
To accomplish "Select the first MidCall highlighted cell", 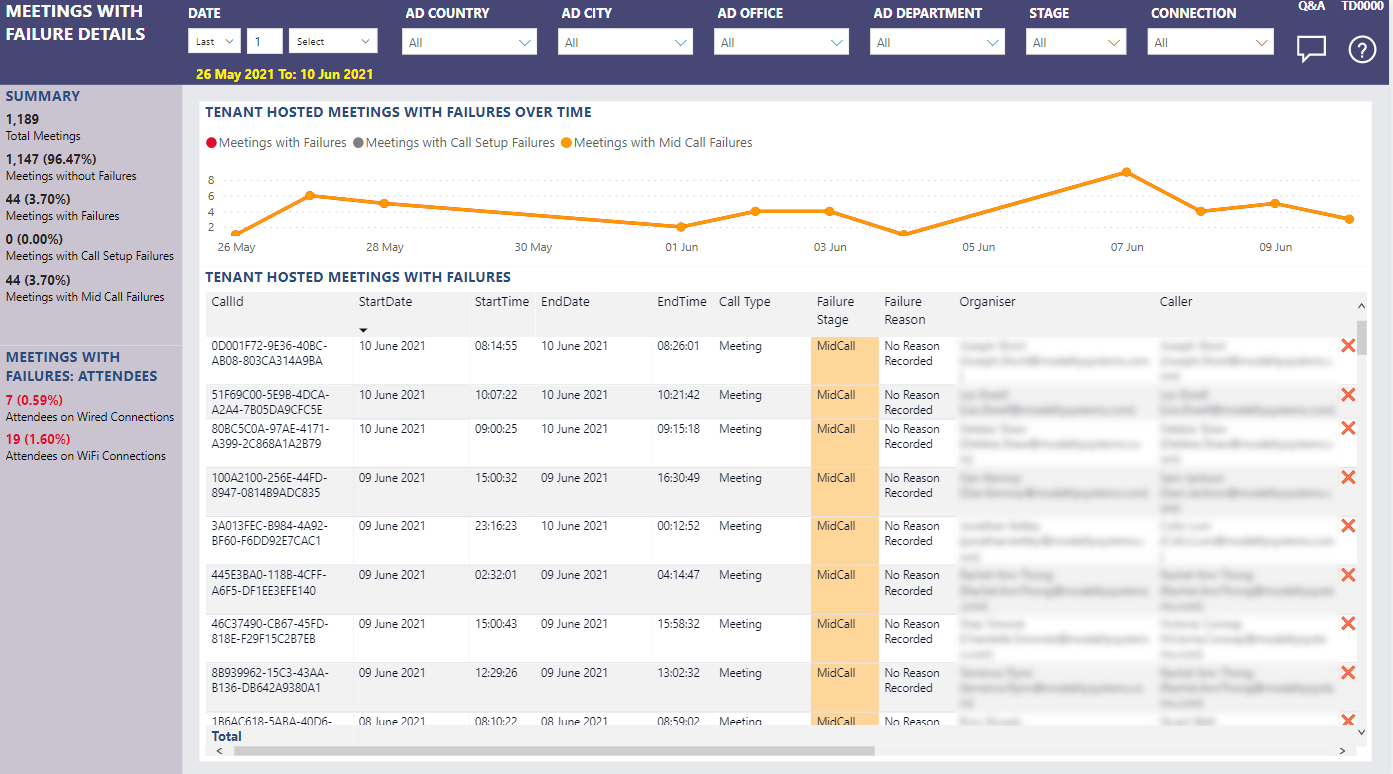I will 844,360.
